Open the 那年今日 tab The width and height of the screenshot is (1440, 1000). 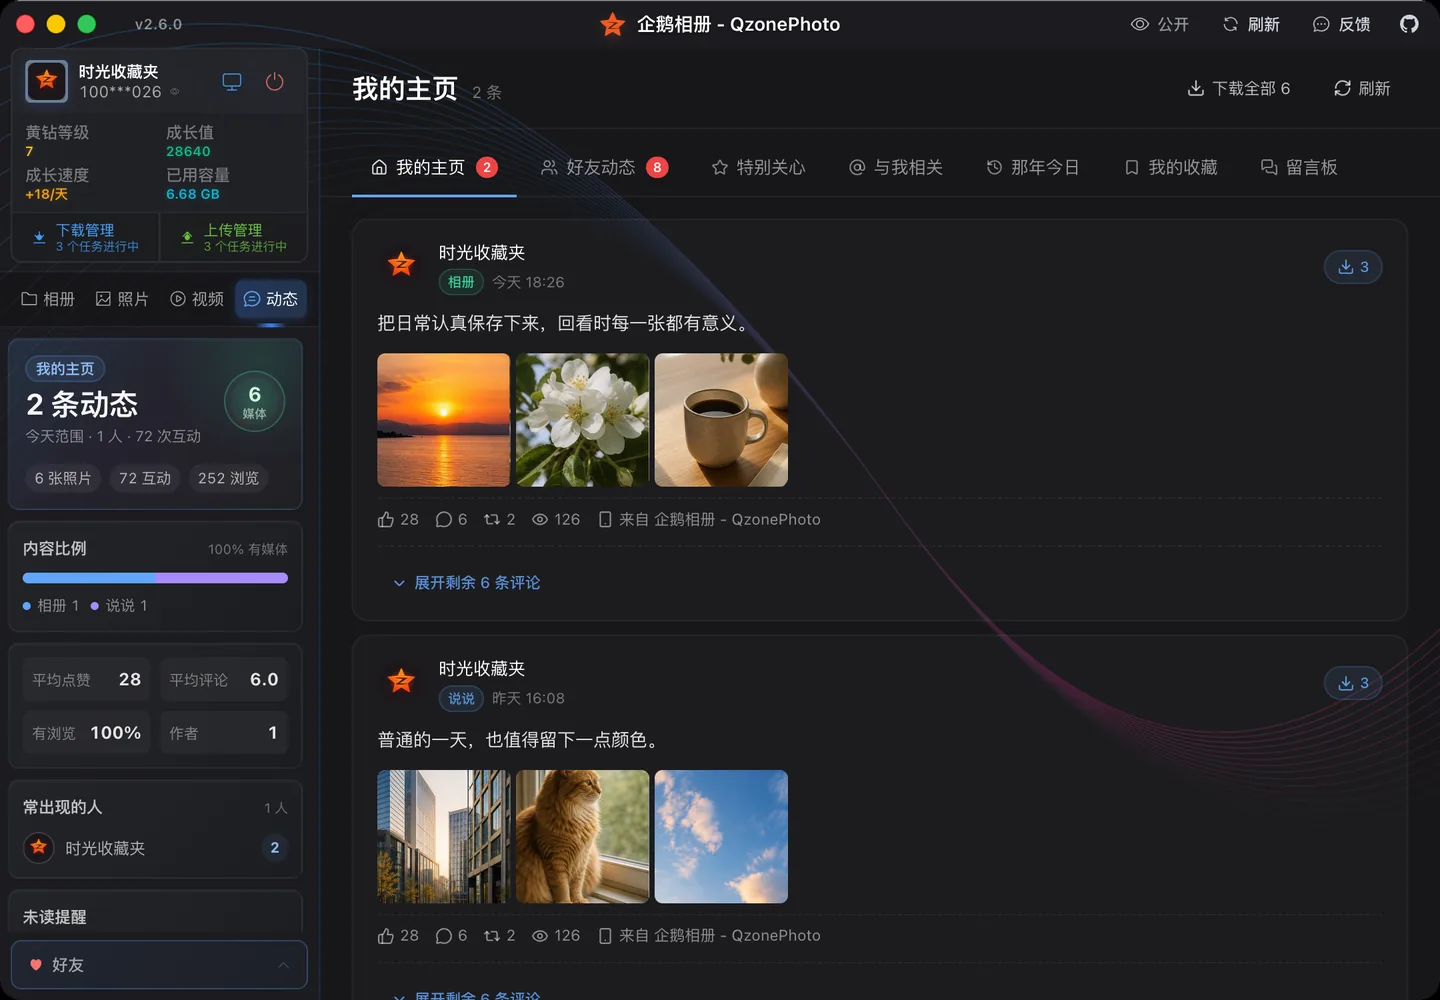click(1033, 167)
